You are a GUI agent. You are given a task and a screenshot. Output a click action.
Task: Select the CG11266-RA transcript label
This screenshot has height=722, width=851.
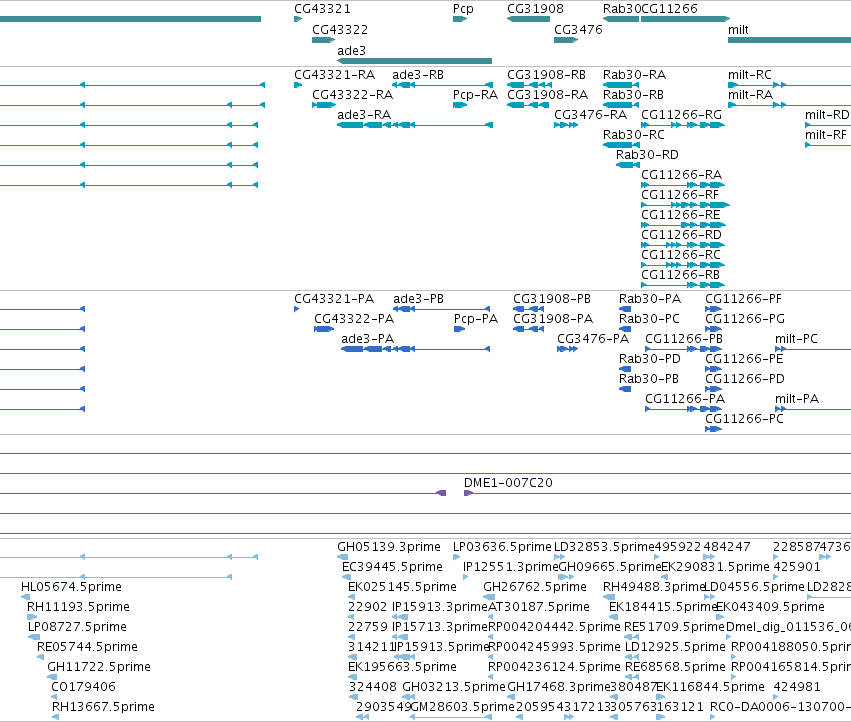click(x=682, y=175)
